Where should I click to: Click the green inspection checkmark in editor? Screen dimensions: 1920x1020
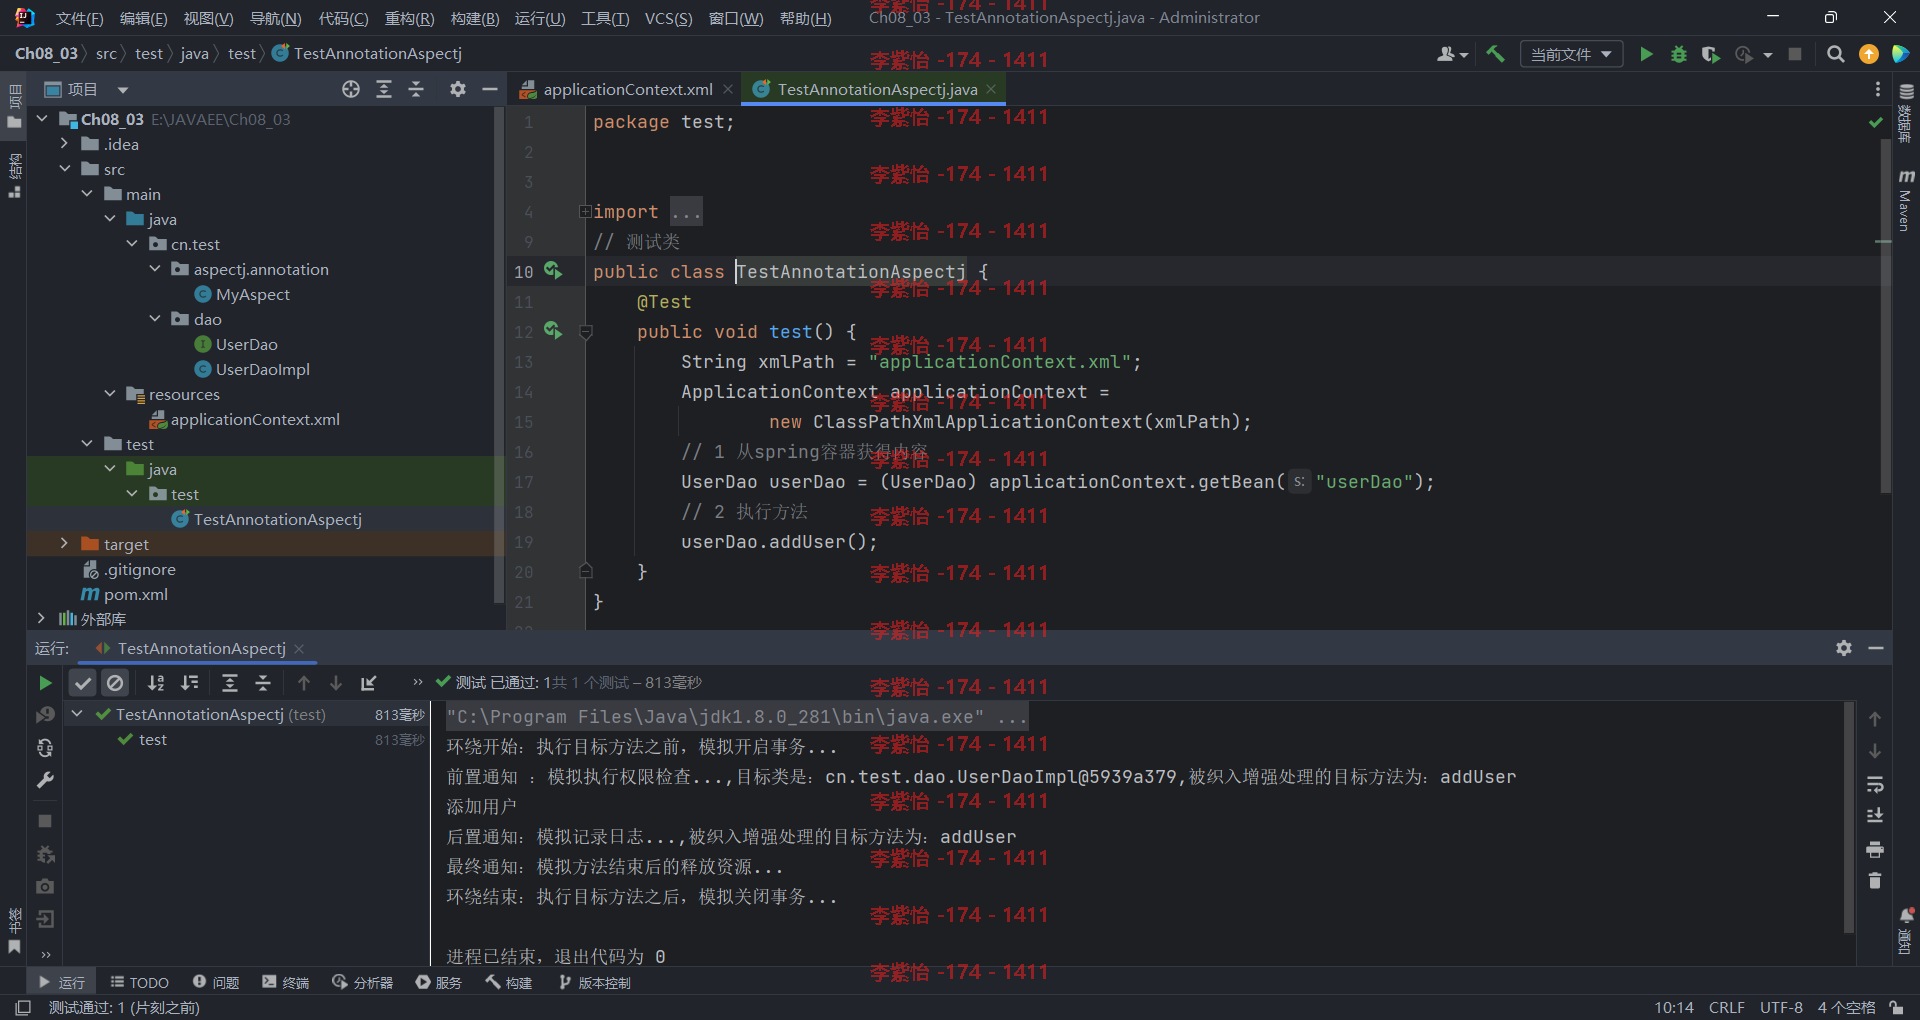(x=1876, y=122)
